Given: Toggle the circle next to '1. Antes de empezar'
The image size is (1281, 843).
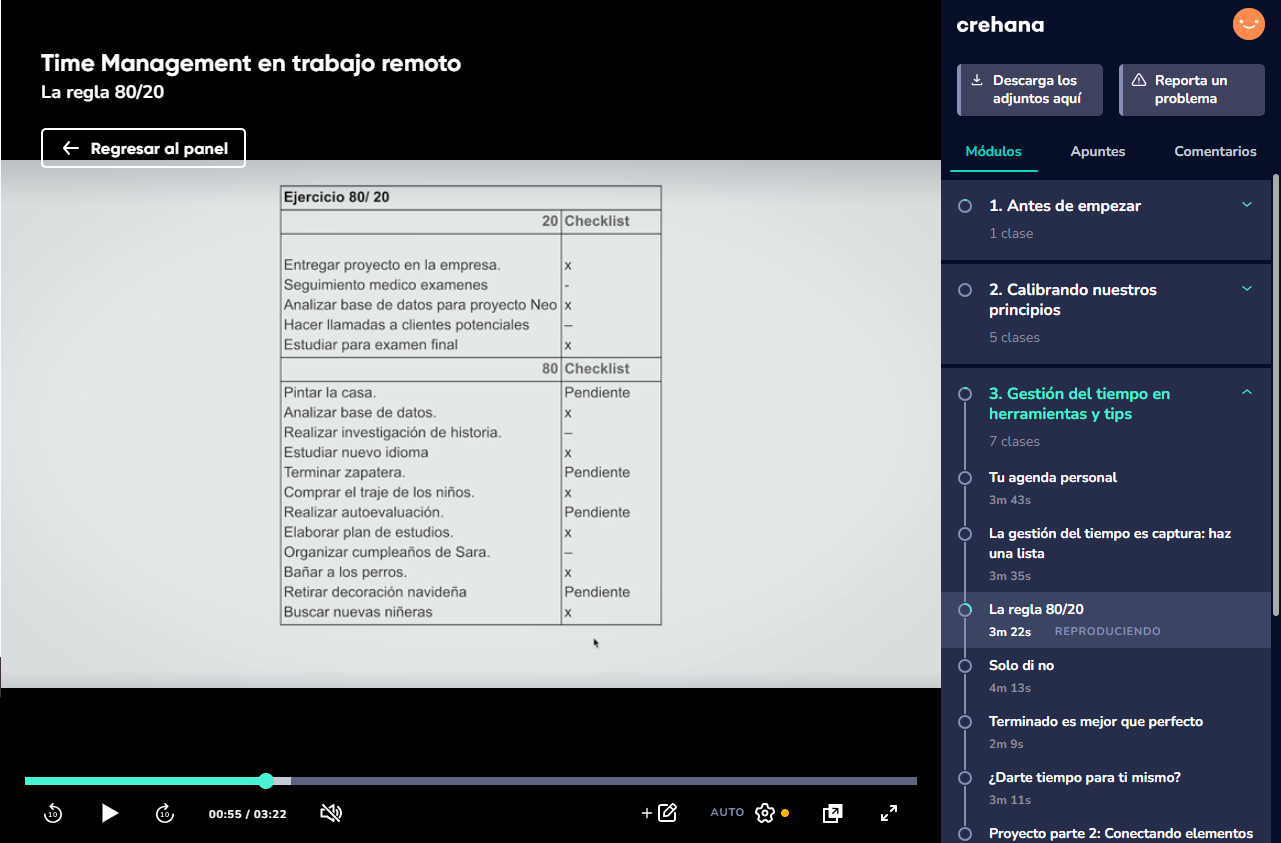Looking at the screenshot, I should pos(964,206).
